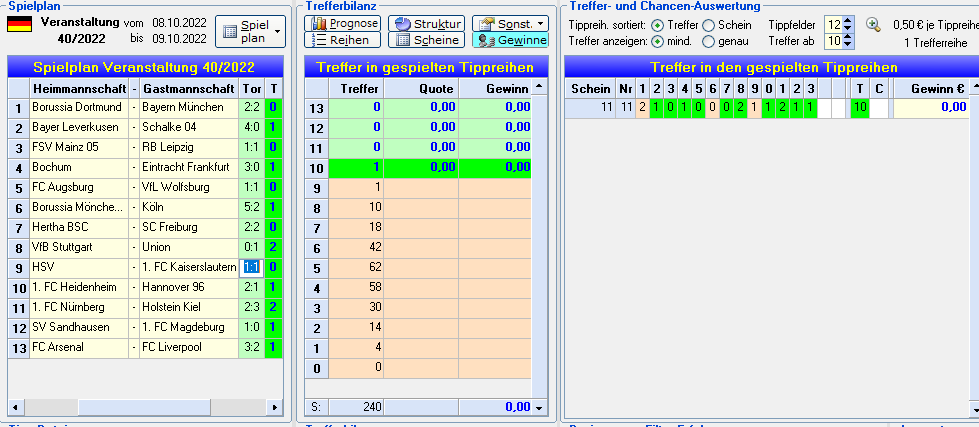
Task: Click the Gewinn € column header
Action: tap(931, 89)
